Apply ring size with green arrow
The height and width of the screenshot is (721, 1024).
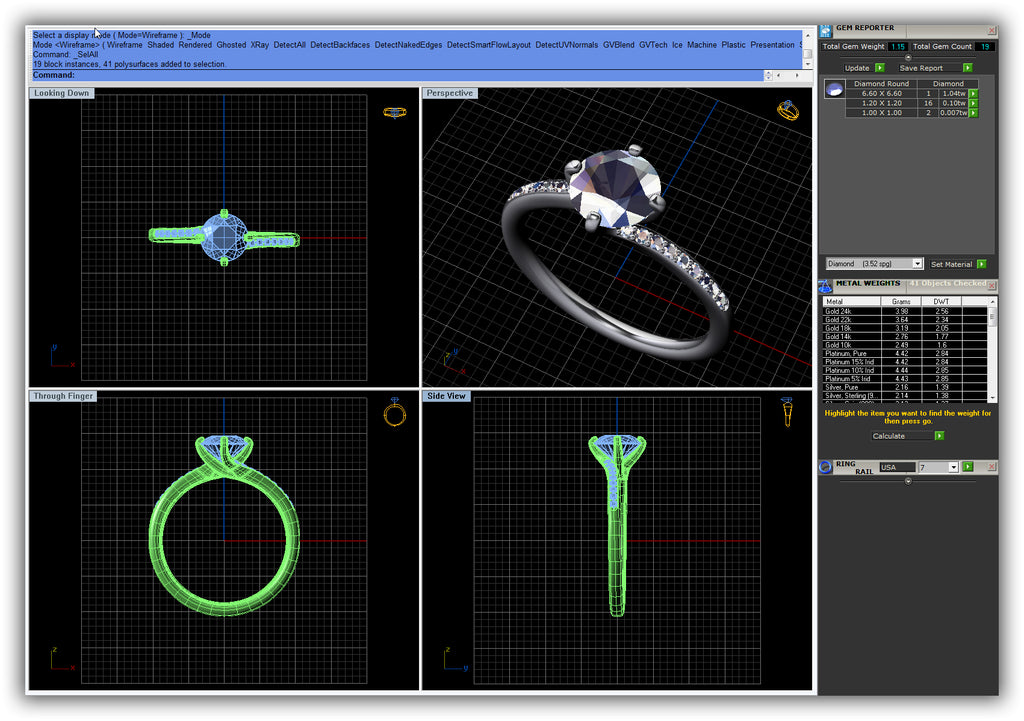tap(968, 467)
